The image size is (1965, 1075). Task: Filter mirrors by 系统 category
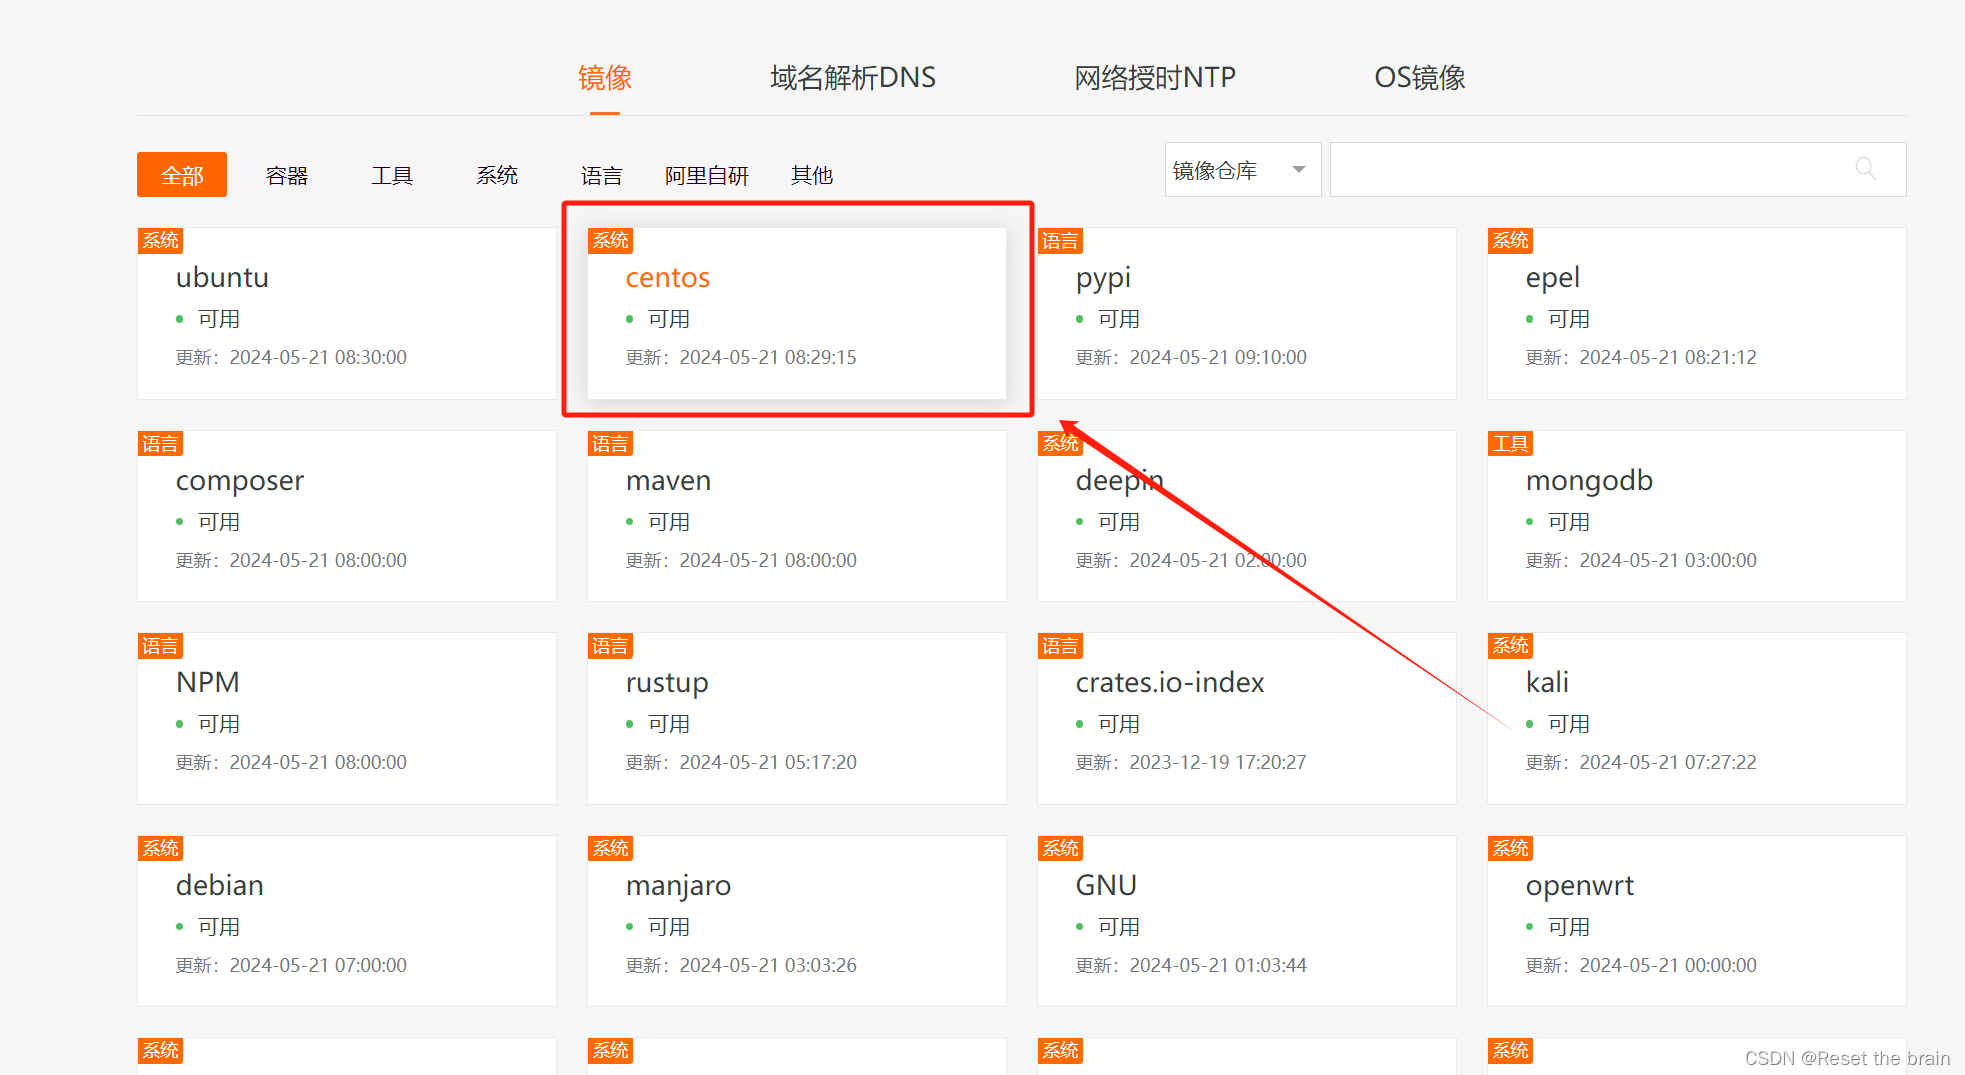(x=497, y=175)
